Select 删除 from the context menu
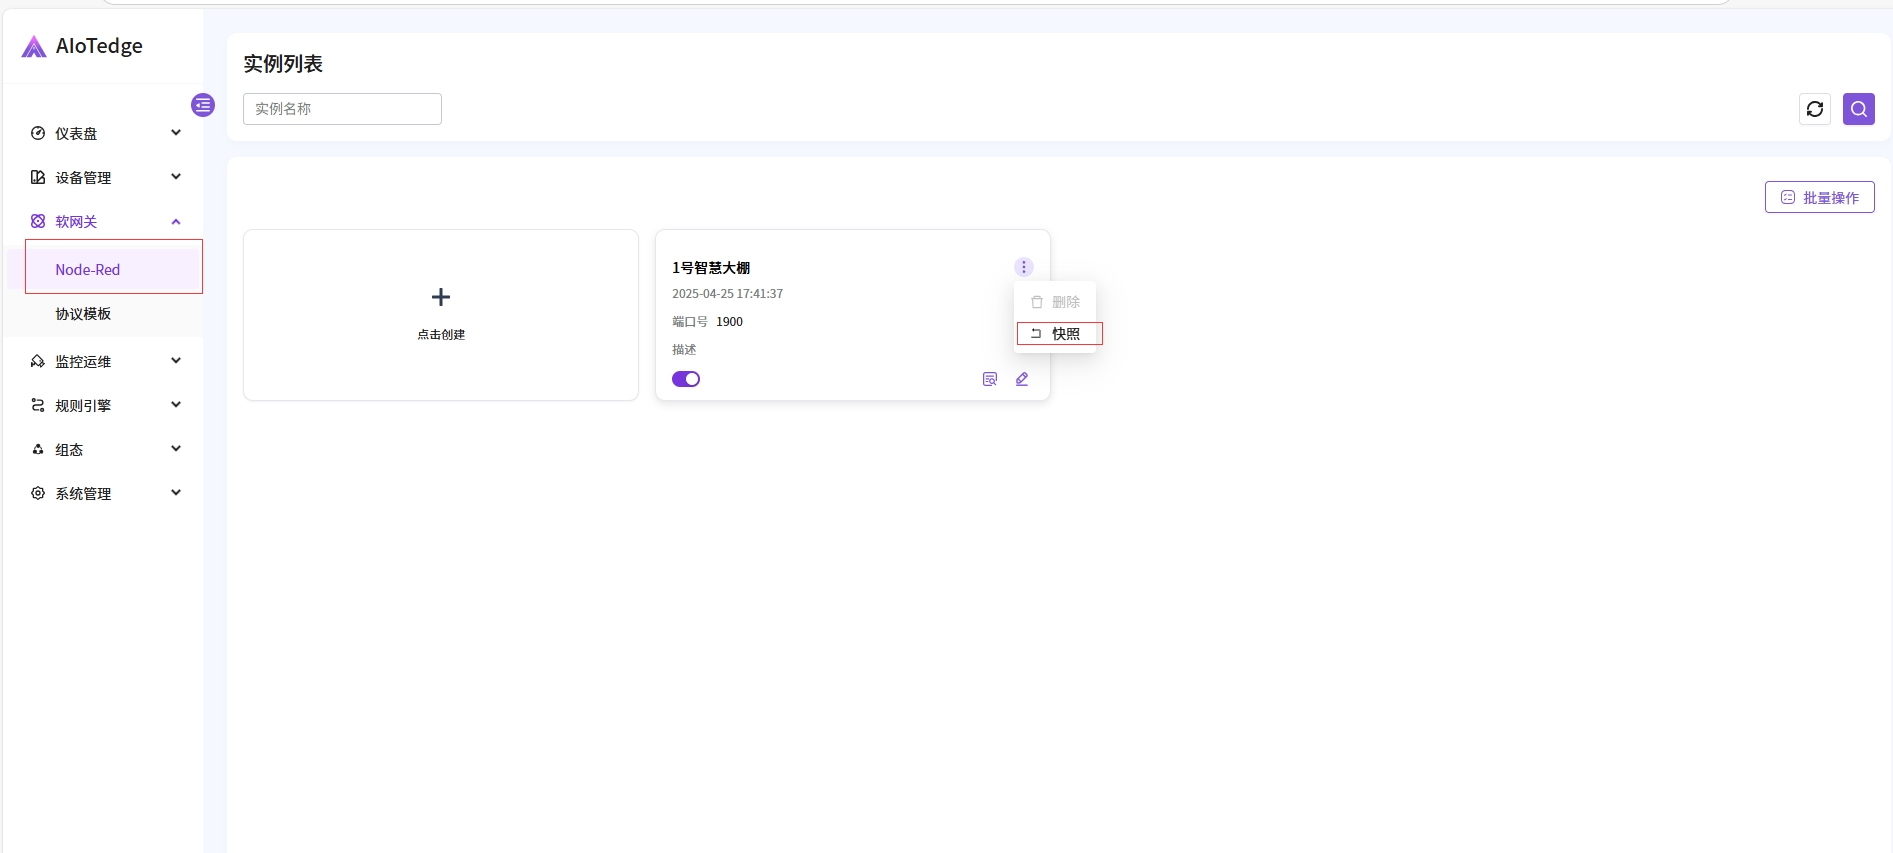The width and height of the screenshot is (1893, 853). pyautogui.click(x=1056, y=302)
